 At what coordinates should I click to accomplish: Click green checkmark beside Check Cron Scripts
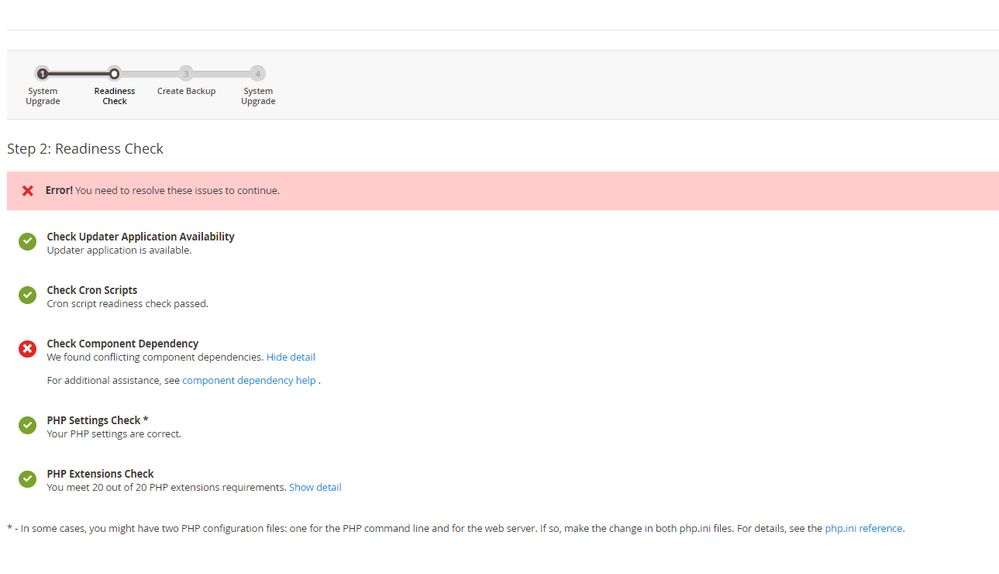pos(28,295)
